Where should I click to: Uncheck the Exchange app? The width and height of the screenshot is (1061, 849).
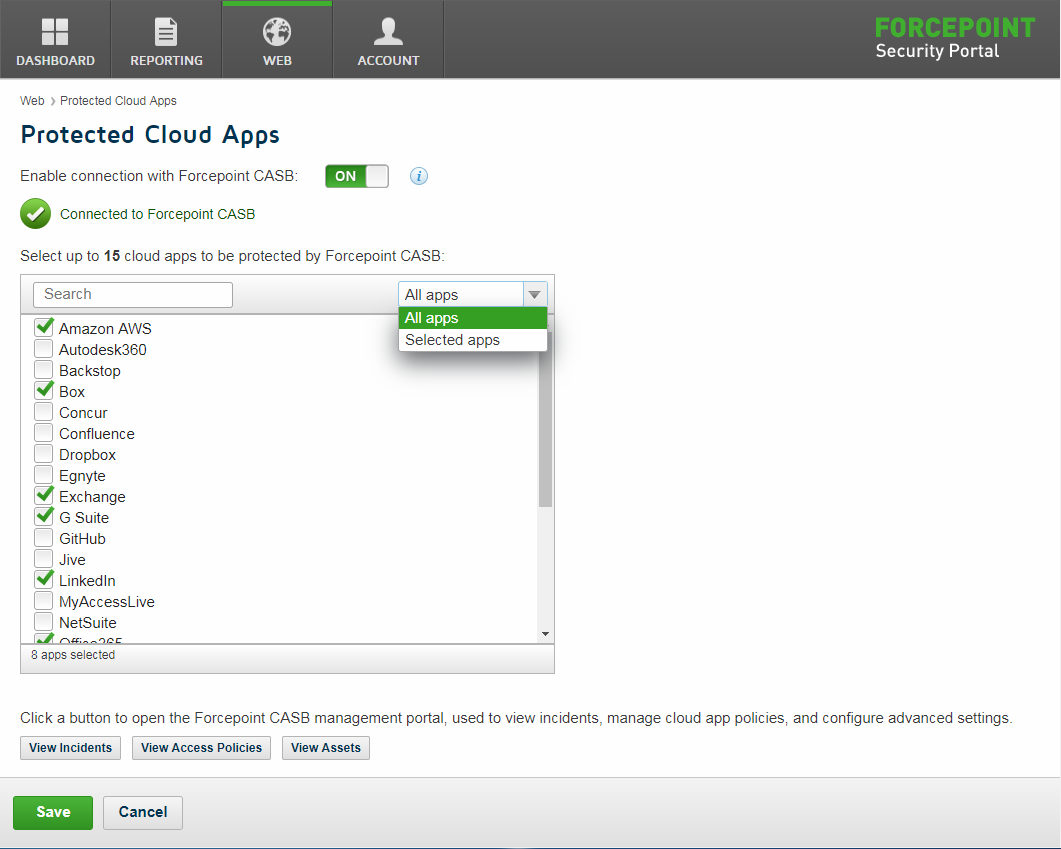[x=44, y=496]
